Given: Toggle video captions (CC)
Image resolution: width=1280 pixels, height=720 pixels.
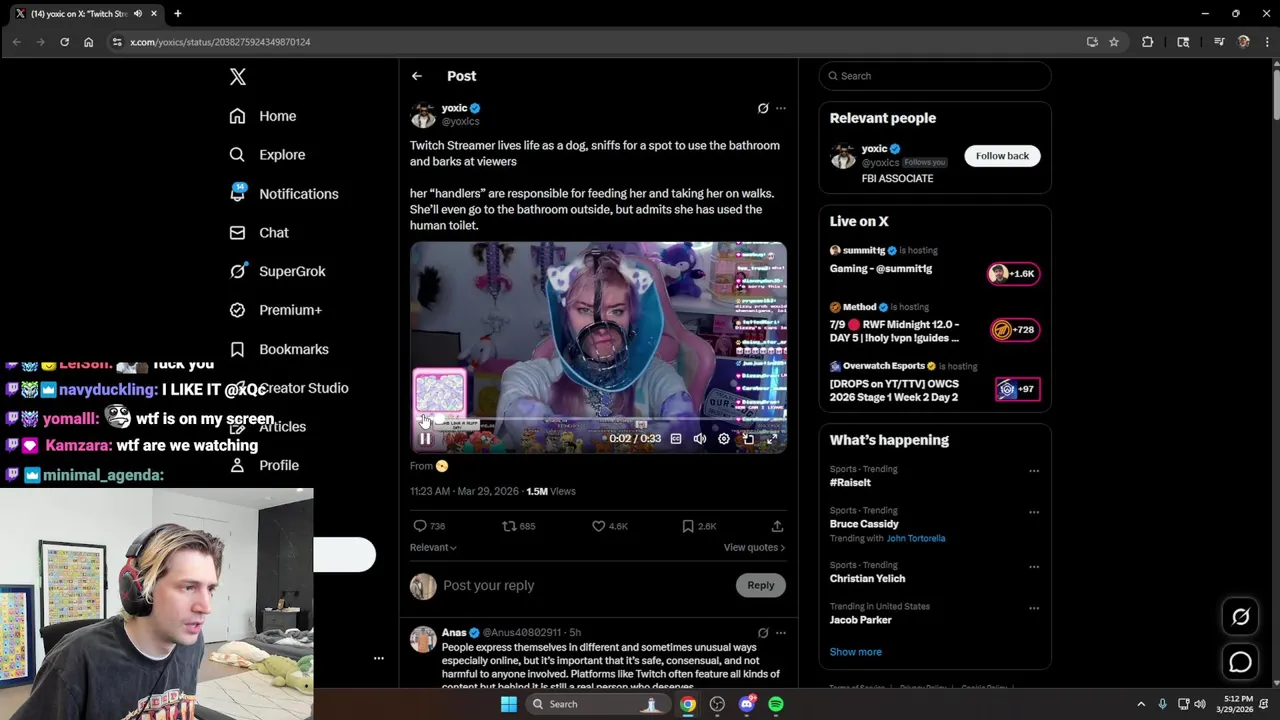Looking at the screenshot, I should 676,439.
